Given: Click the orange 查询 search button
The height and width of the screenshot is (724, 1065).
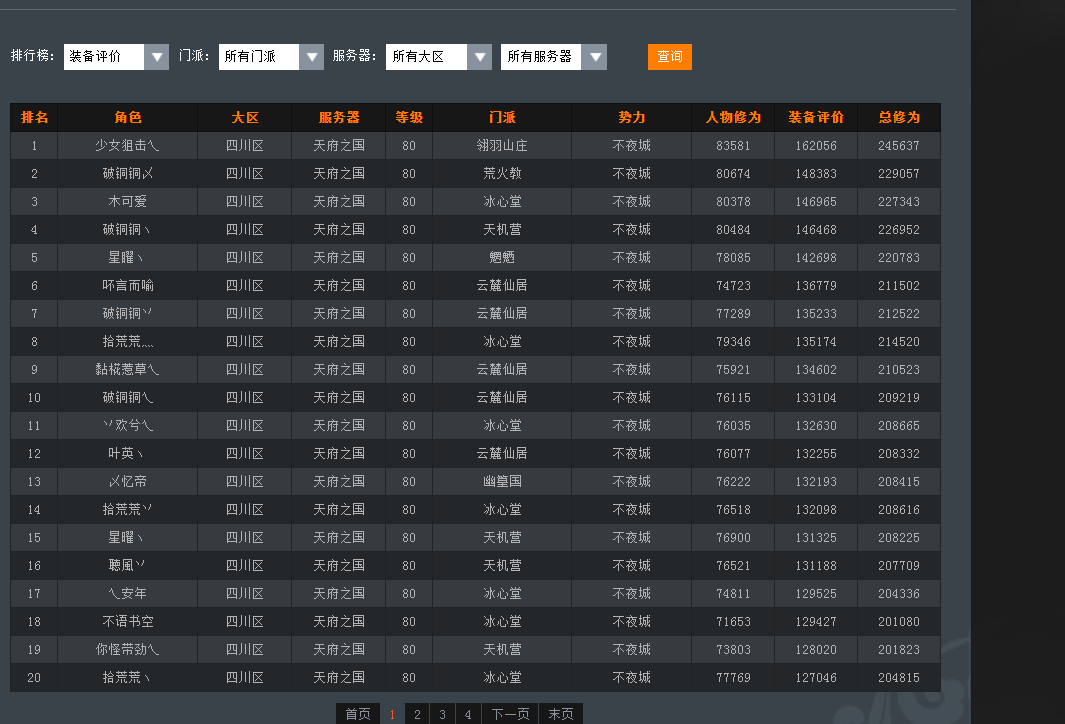Looking at the screenshot, I should click(670, 56).
